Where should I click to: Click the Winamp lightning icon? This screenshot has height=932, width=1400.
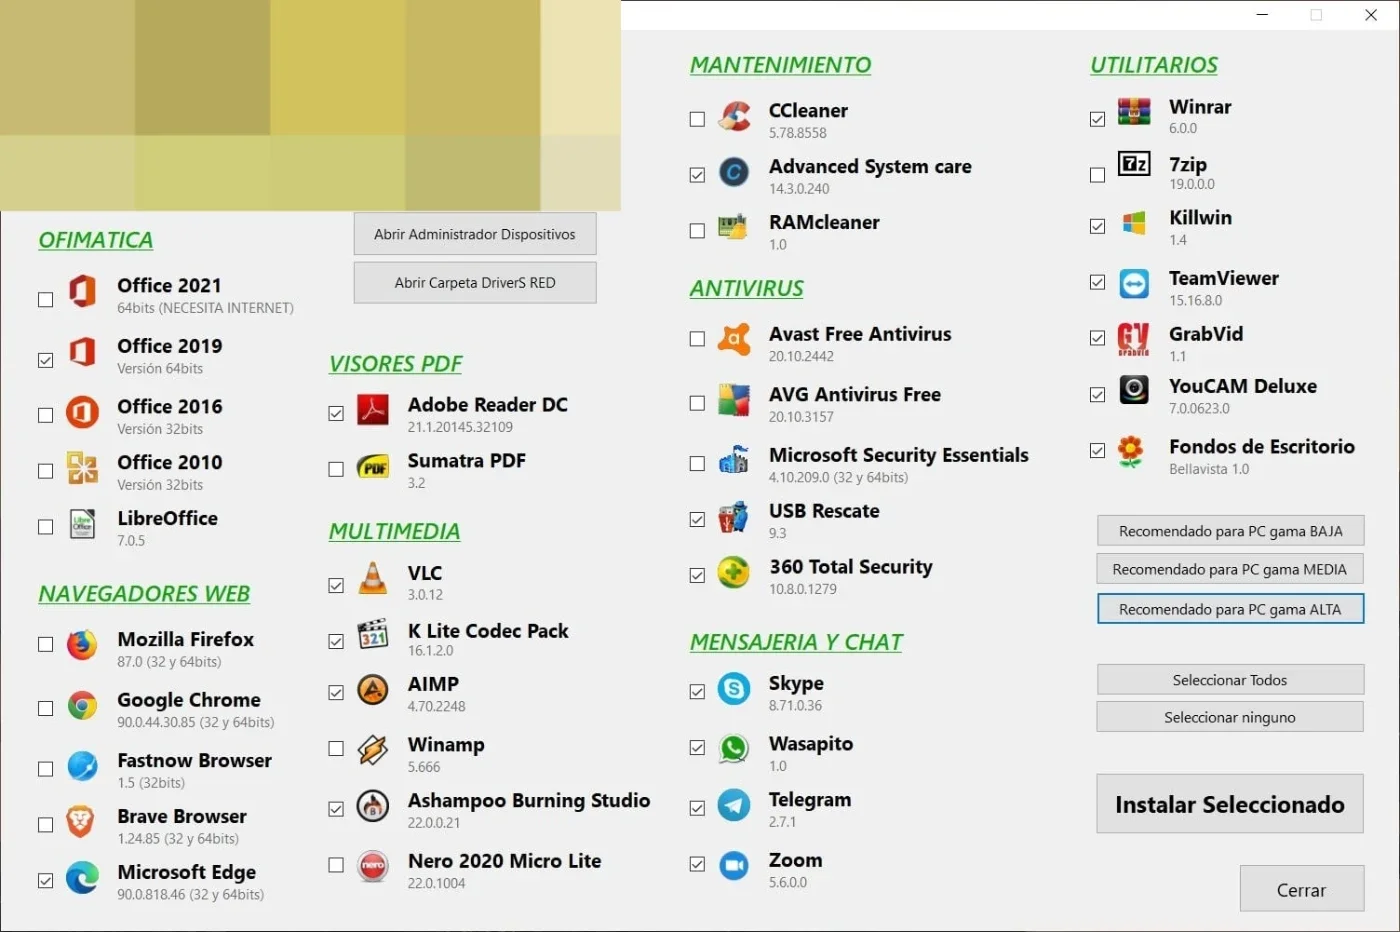pyautogui.click(x=373, y=749)
